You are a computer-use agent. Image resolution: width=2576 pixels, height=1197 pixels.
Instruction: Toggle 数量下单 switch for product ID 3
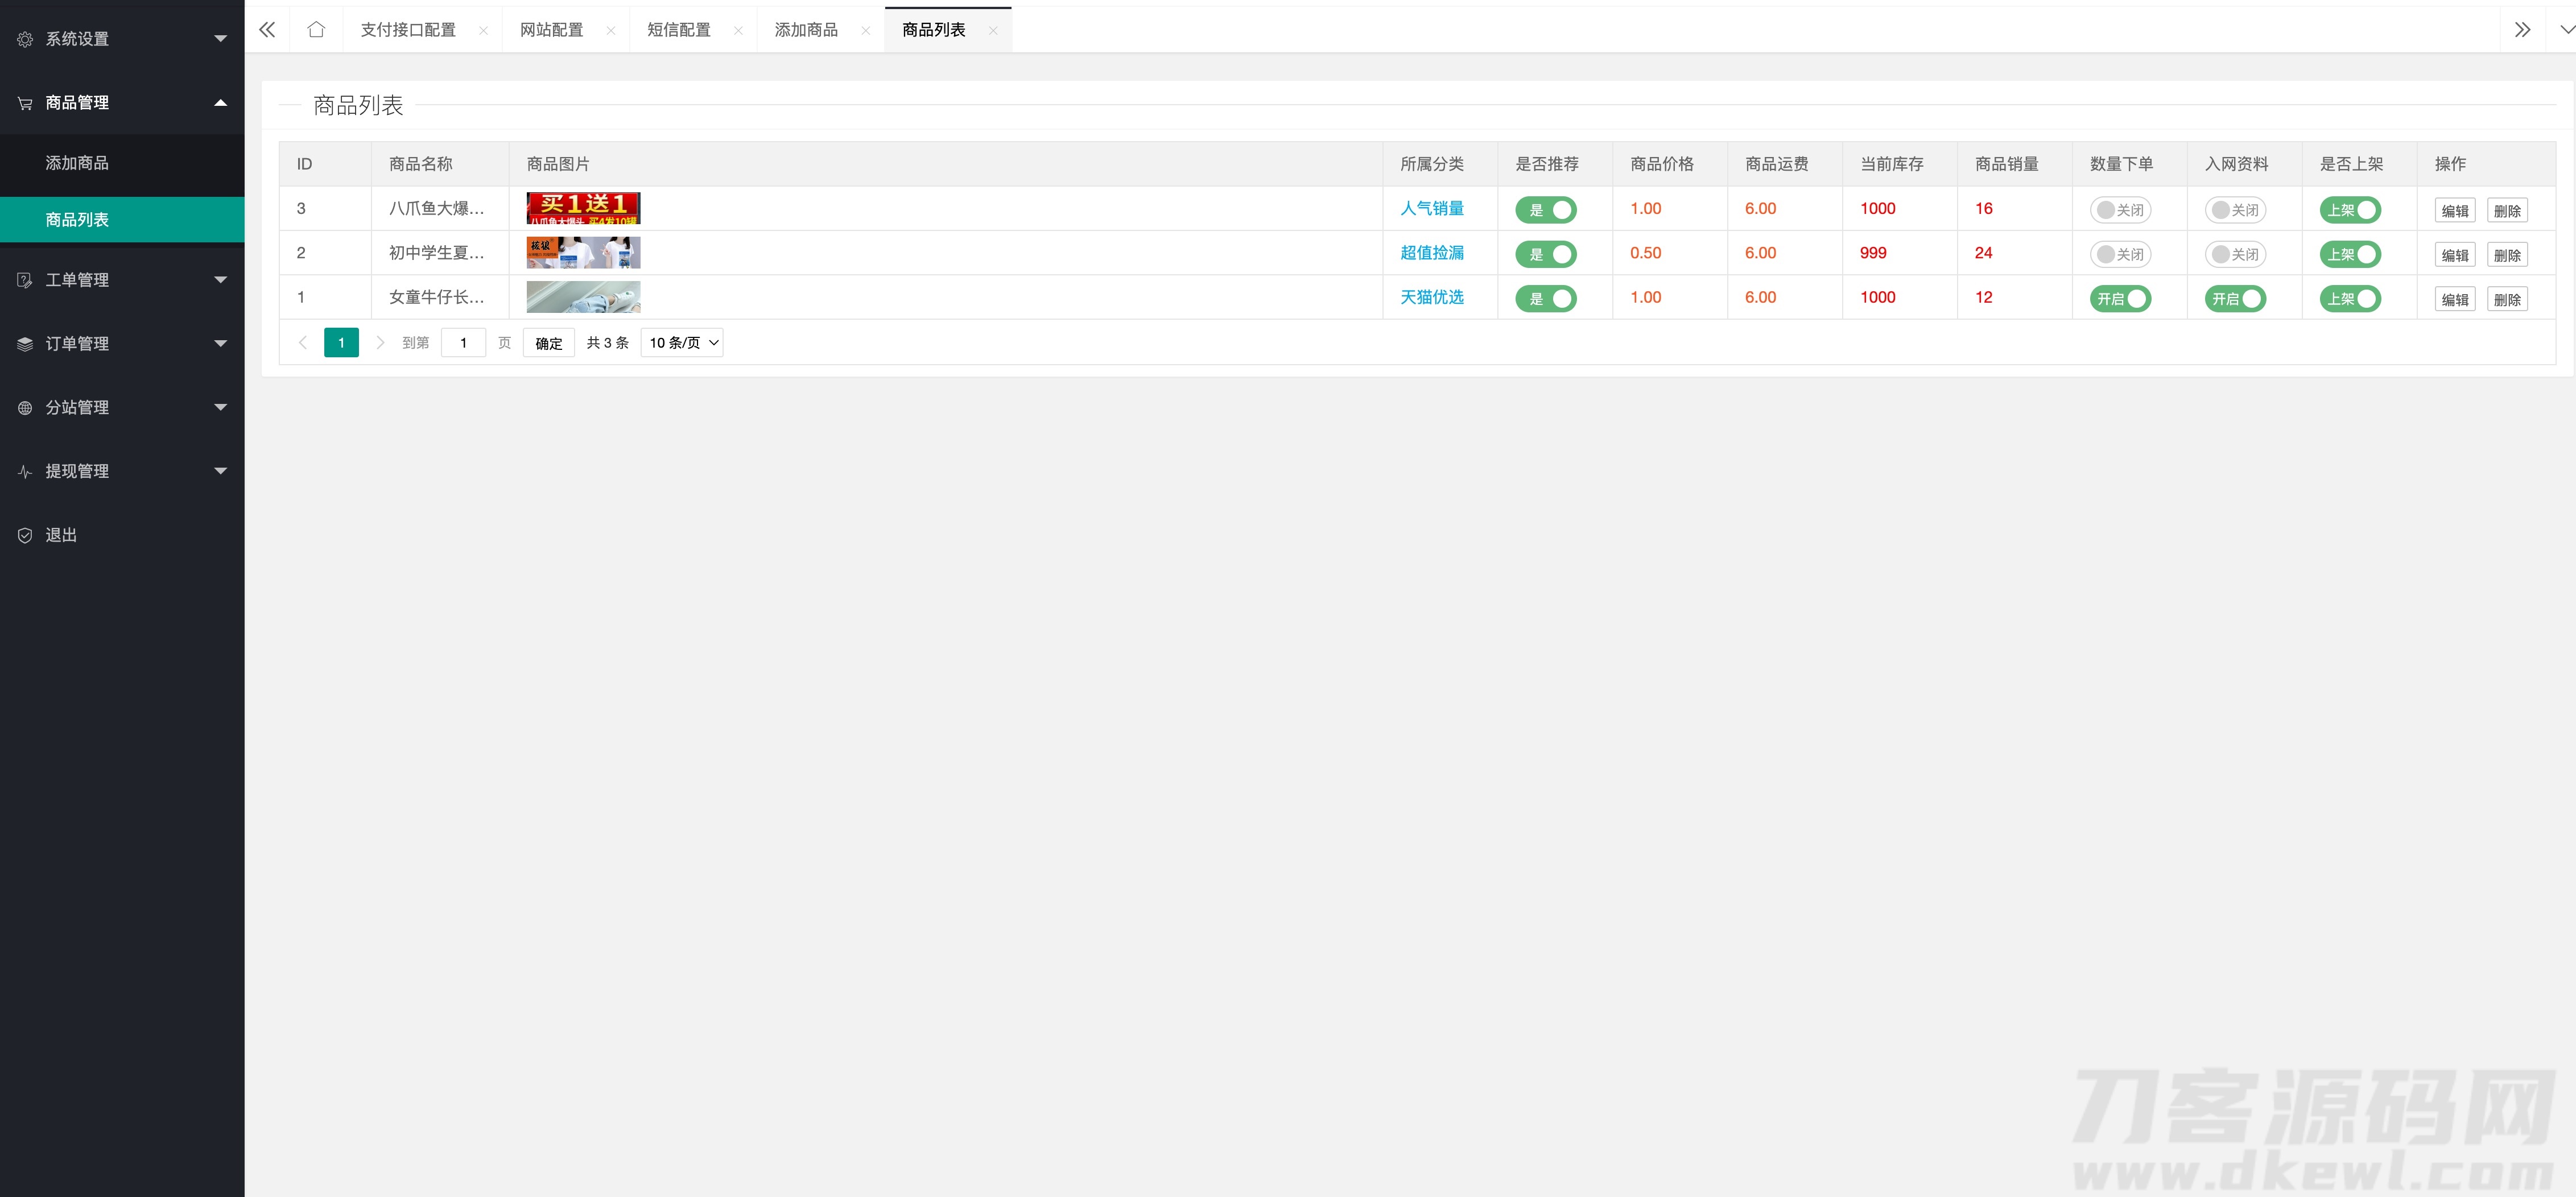click(2120, 210)
